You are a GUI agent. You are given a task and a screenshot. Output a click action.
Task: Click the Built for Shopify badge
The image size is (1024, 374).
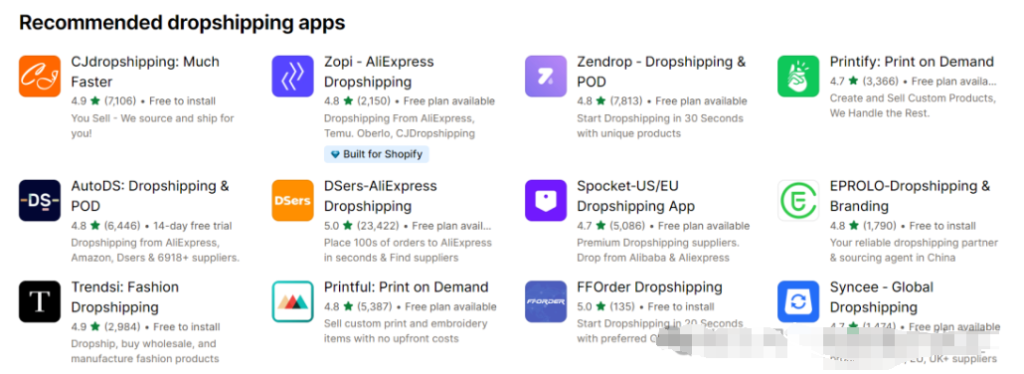[x=377, y=155]
